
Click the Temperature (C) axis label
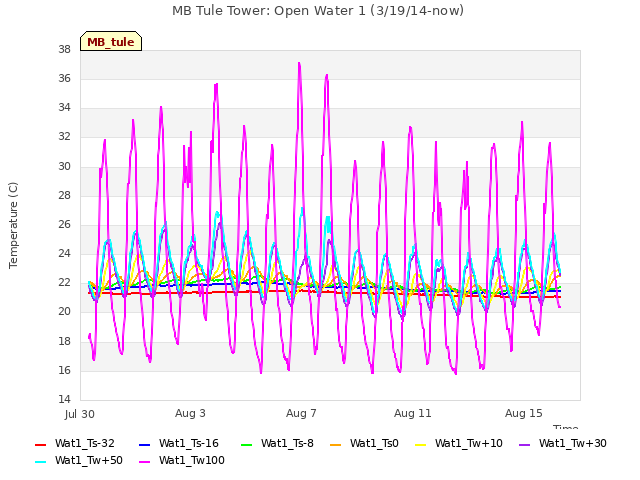click(x=13, y=225)
